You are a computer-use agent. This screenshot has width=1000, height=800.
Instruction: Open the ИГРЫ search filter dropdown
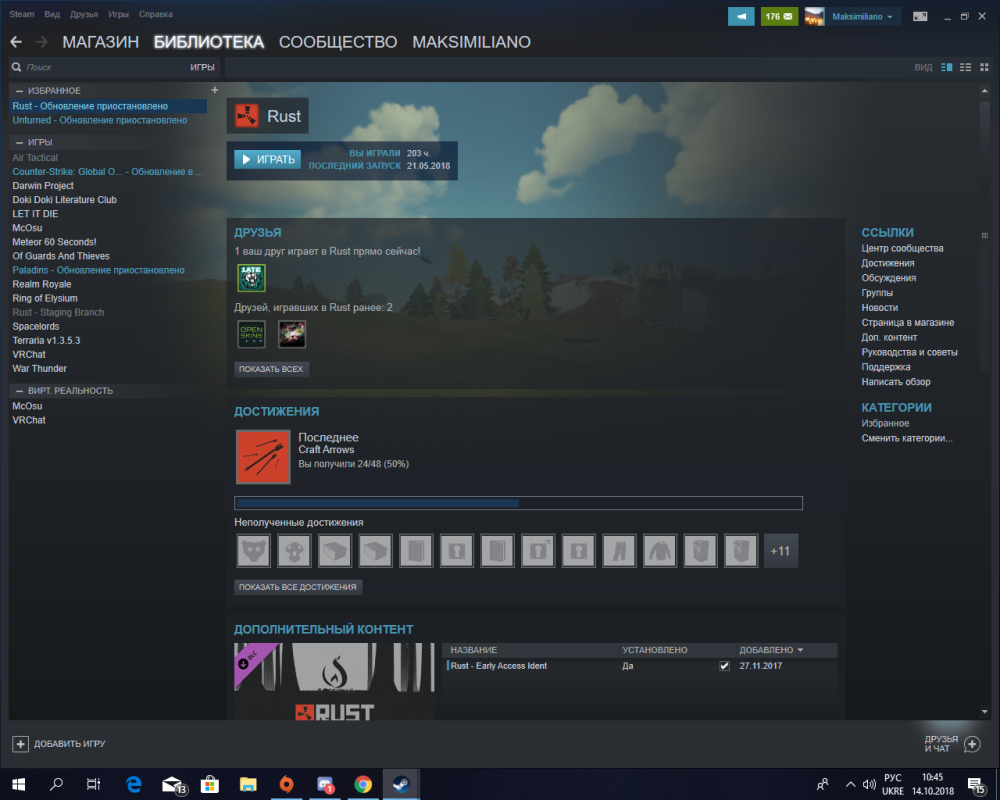(202, 67)
